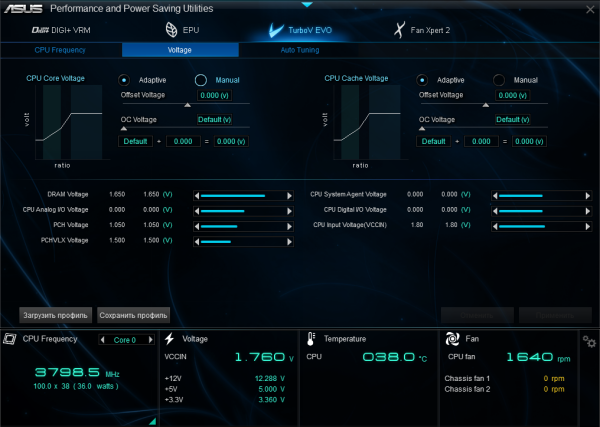Click the Сохранить профиль button
The image size is (600, 427).
click(133, 314)
